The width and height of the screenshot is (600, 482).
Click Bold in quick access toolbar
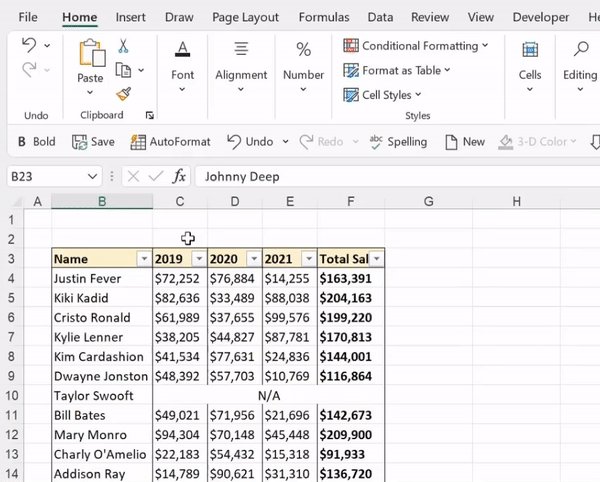pos(37,142)
